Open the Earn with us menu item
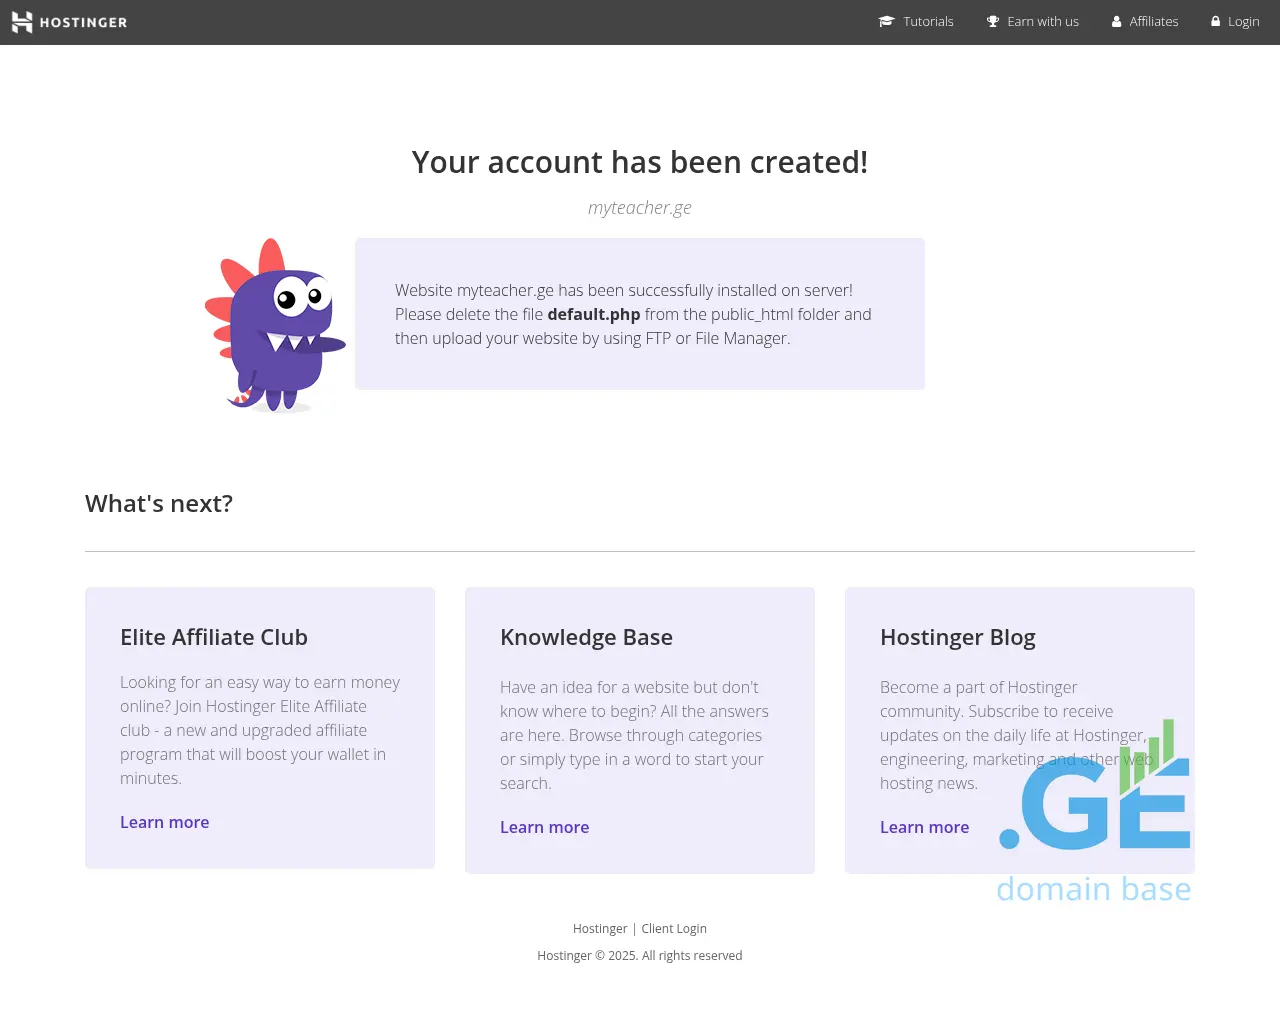 pos(1043,21)
